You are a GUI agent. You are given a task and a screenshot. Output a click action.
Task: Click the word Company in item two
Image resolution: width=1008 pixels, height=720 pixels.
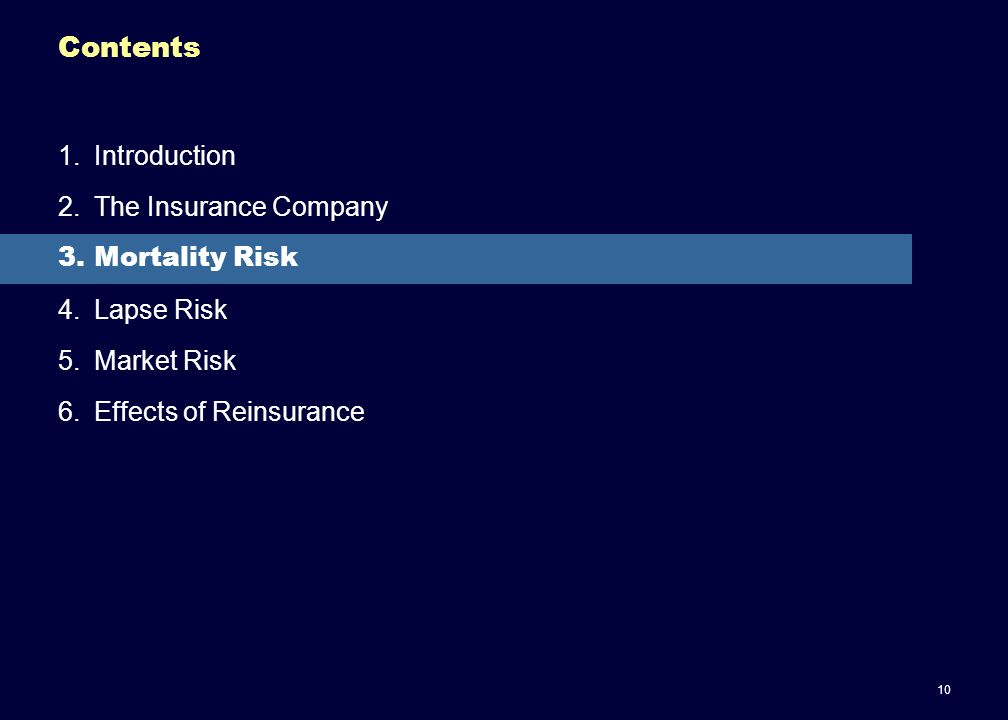click(x=330, y=208)
